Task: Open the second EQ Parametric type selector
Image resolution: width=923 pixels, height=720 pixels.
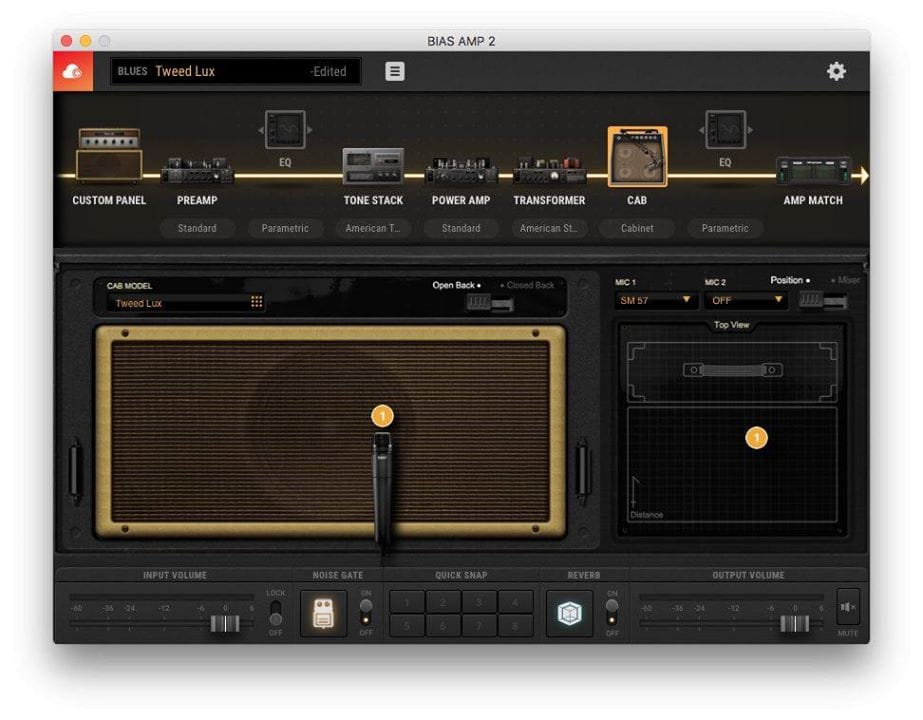Action: [x=725, y=228]
